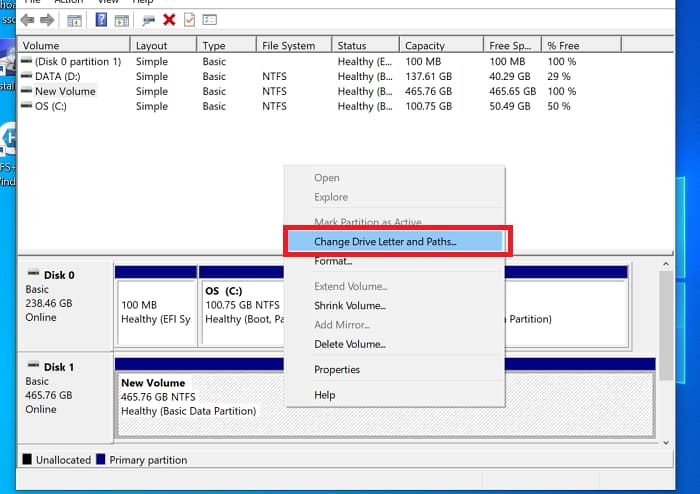The height and width of the screenshot is (494, 700).
Task: Click the Properties checkmark toolbar icon
Action: [189, 20]
